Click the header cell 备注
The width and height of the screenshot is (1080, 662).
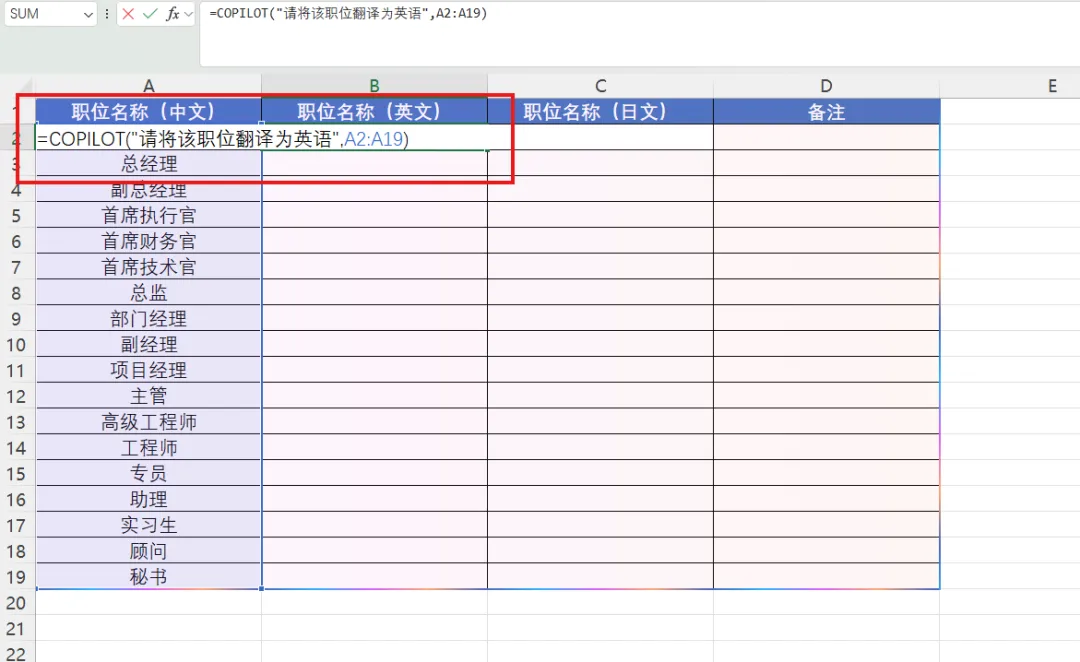(827, 112)
